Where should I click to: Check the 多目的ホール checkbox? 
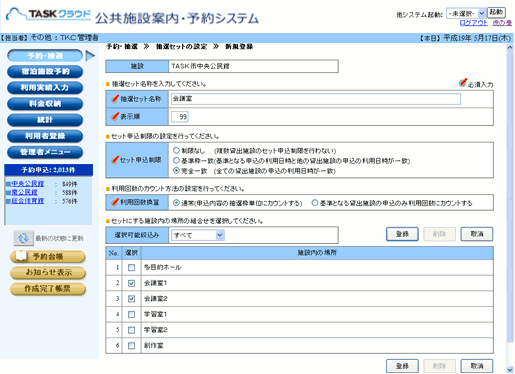[x=132, y=267]
